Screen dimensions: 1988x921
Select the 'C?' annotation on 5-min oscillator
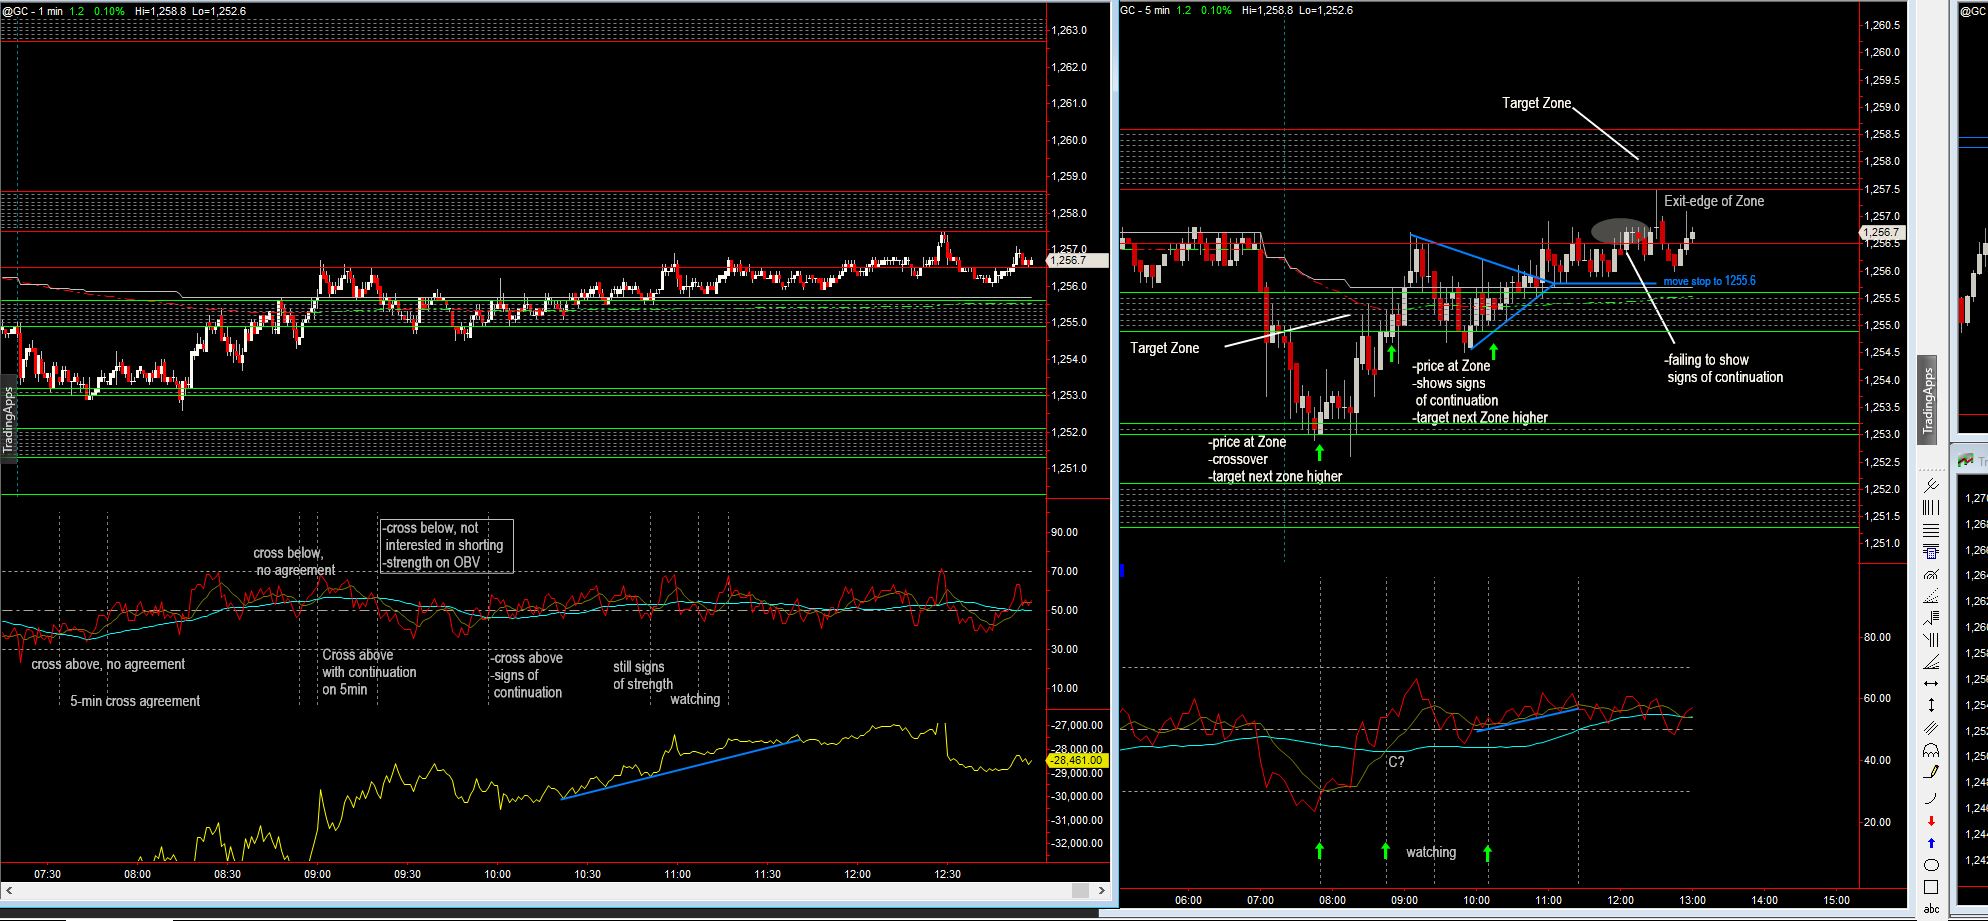[x=1396, y=762]
